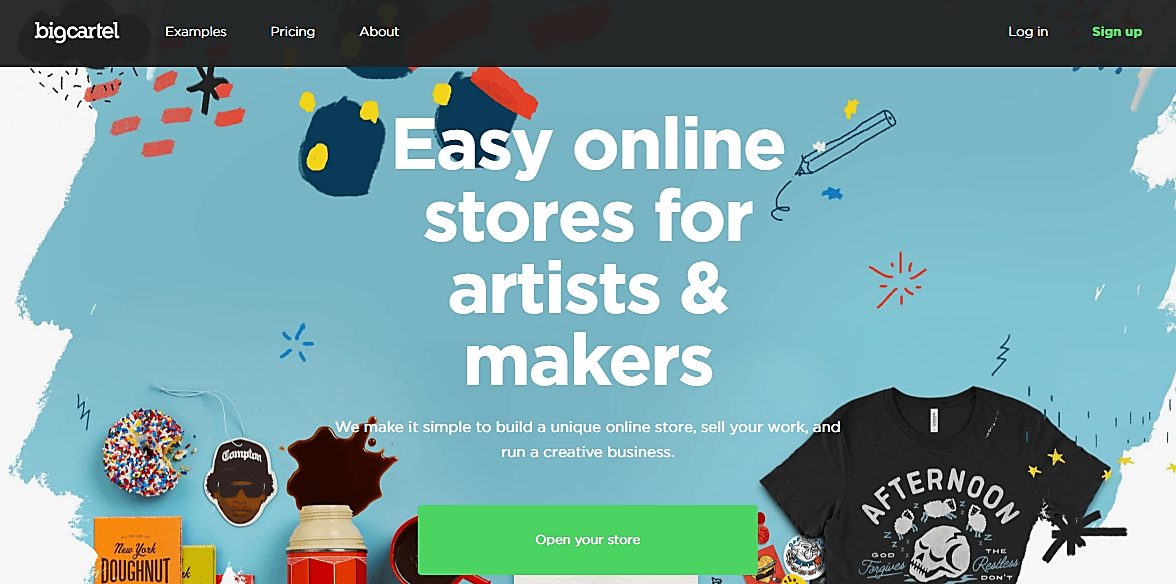Click the green Sign up link

point(1117,31)
